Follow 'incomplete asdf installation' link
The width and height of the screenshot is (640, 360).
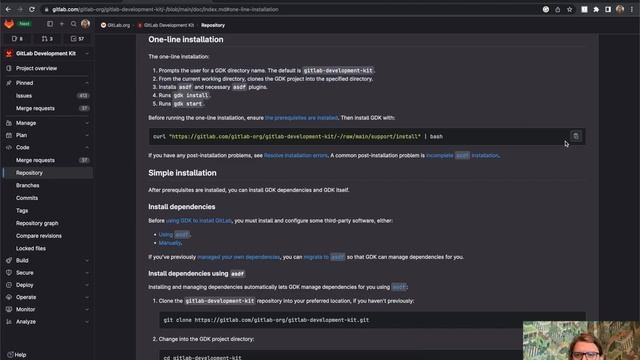point(462,156)
